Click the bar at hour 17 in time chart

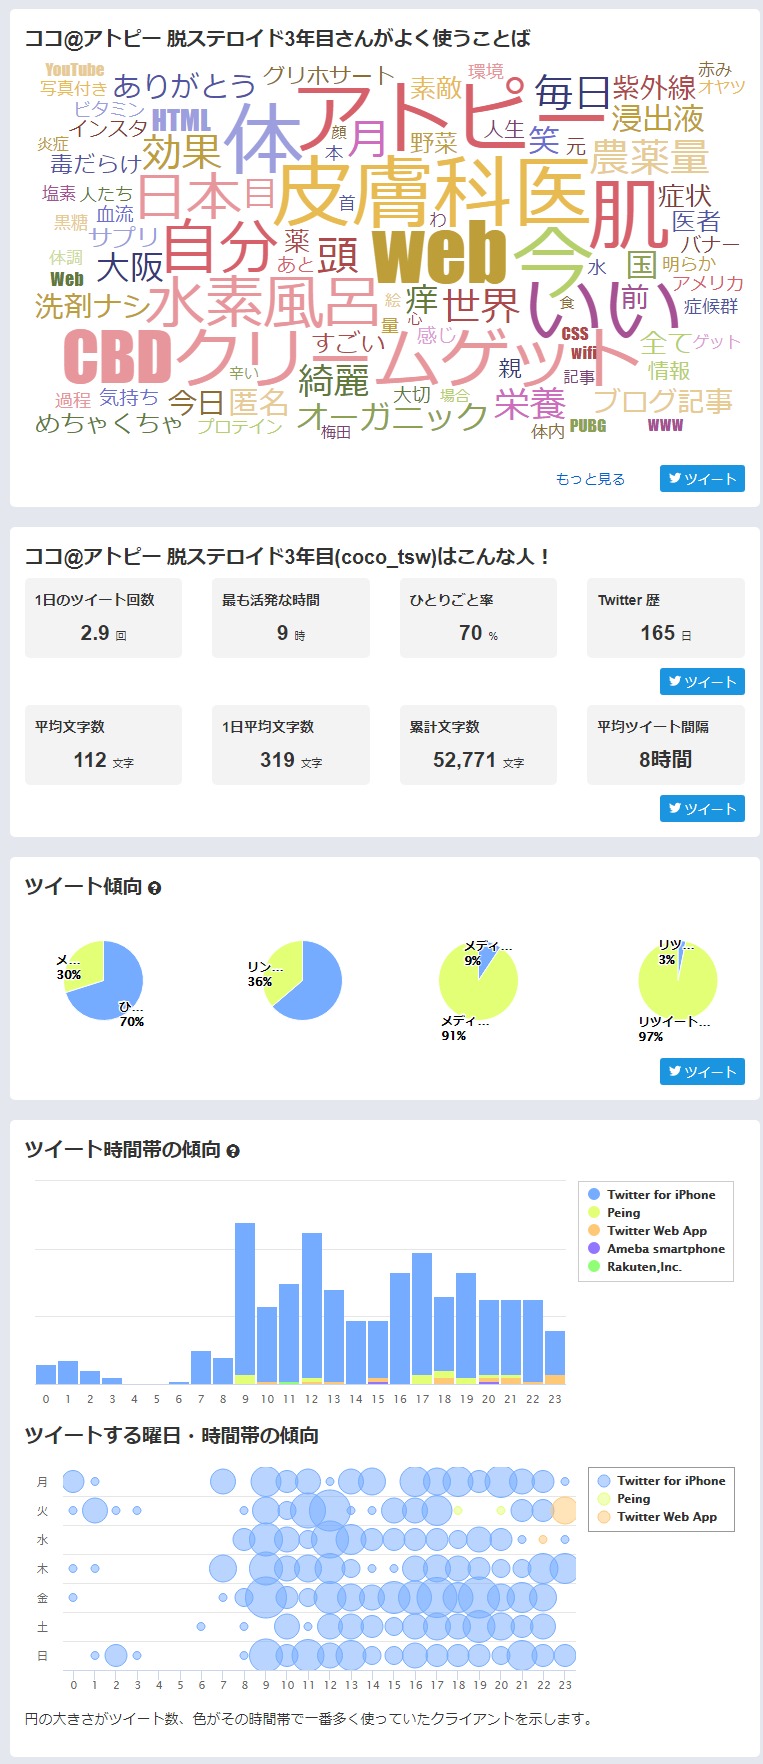[422, 1316]
